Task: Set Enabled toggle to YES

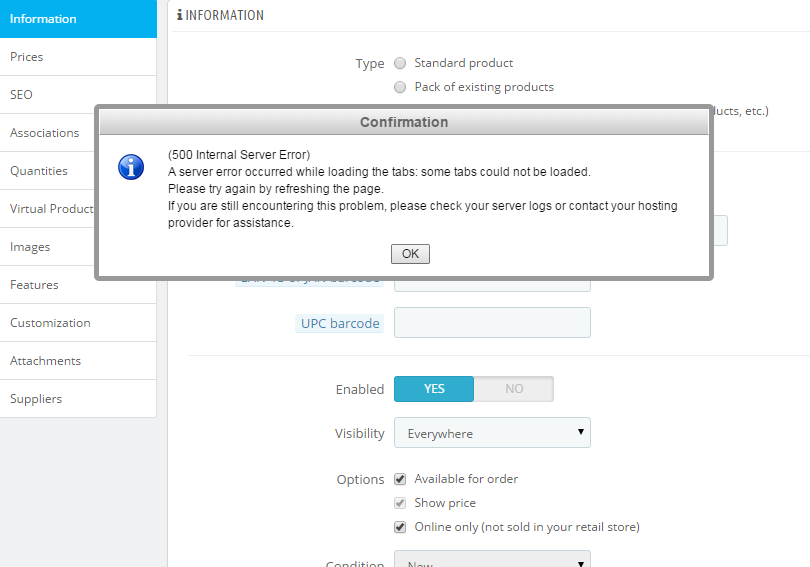Action: point(434,389)
